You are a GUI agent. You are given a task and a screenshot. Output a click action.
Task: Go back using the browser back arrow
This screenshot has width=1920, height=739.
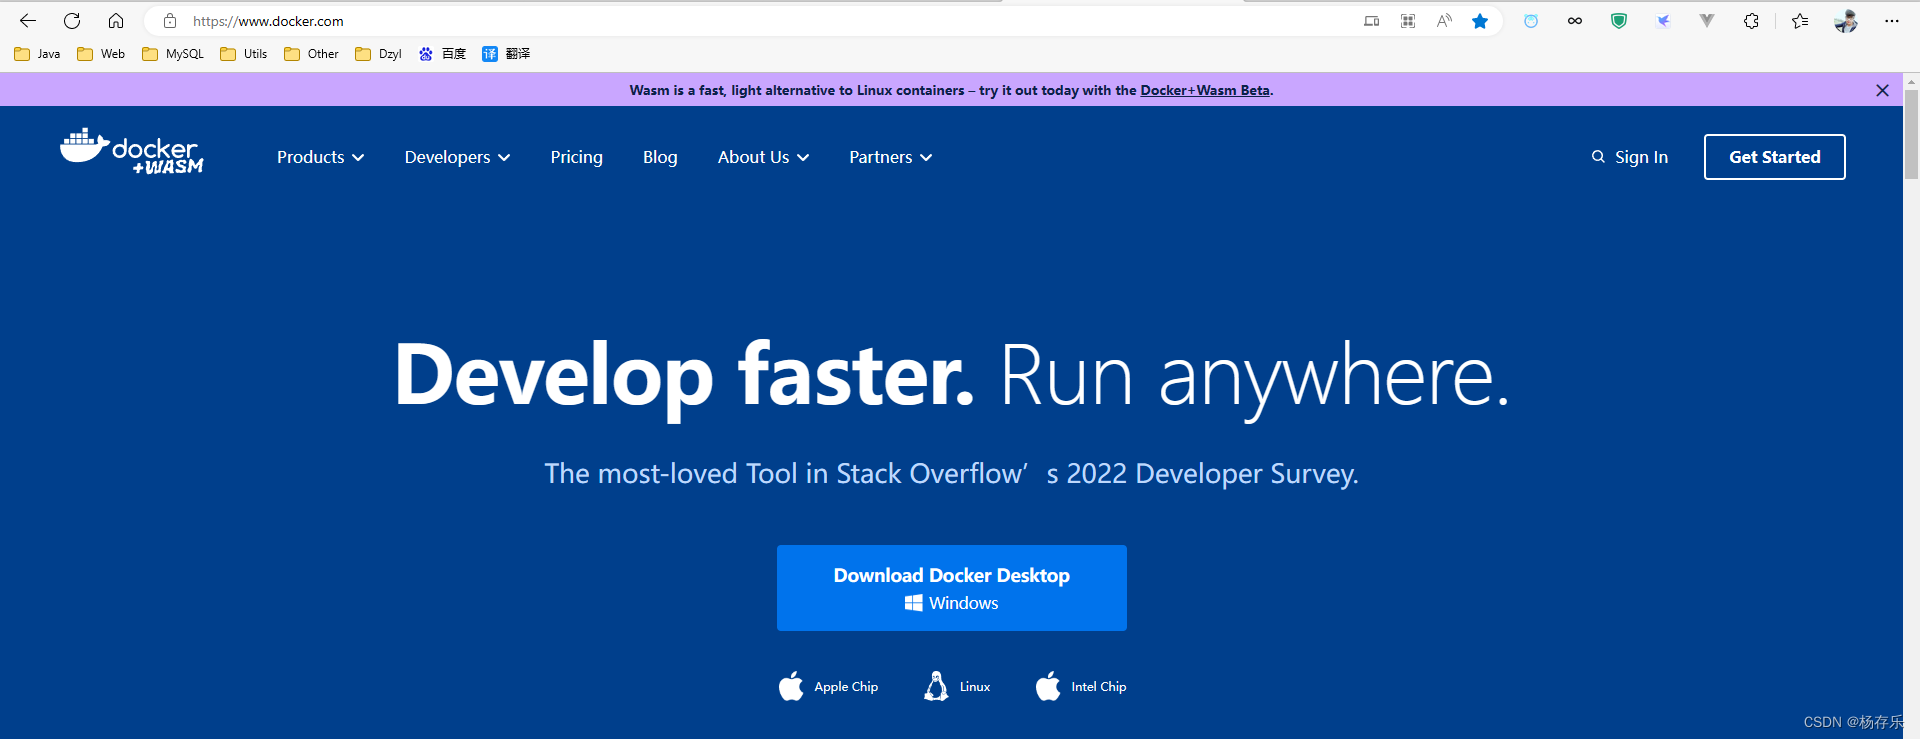[28, 21]
